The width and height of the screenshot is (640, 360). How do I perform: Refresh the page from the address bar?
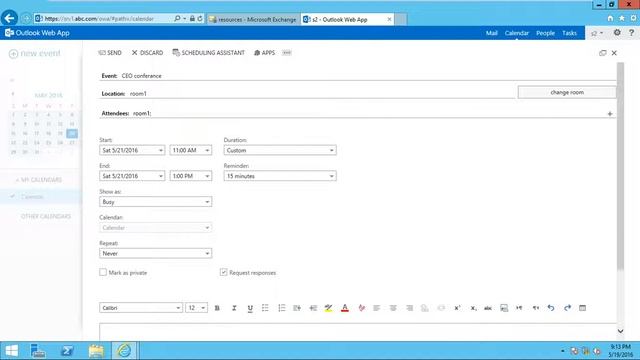point(200,19)
